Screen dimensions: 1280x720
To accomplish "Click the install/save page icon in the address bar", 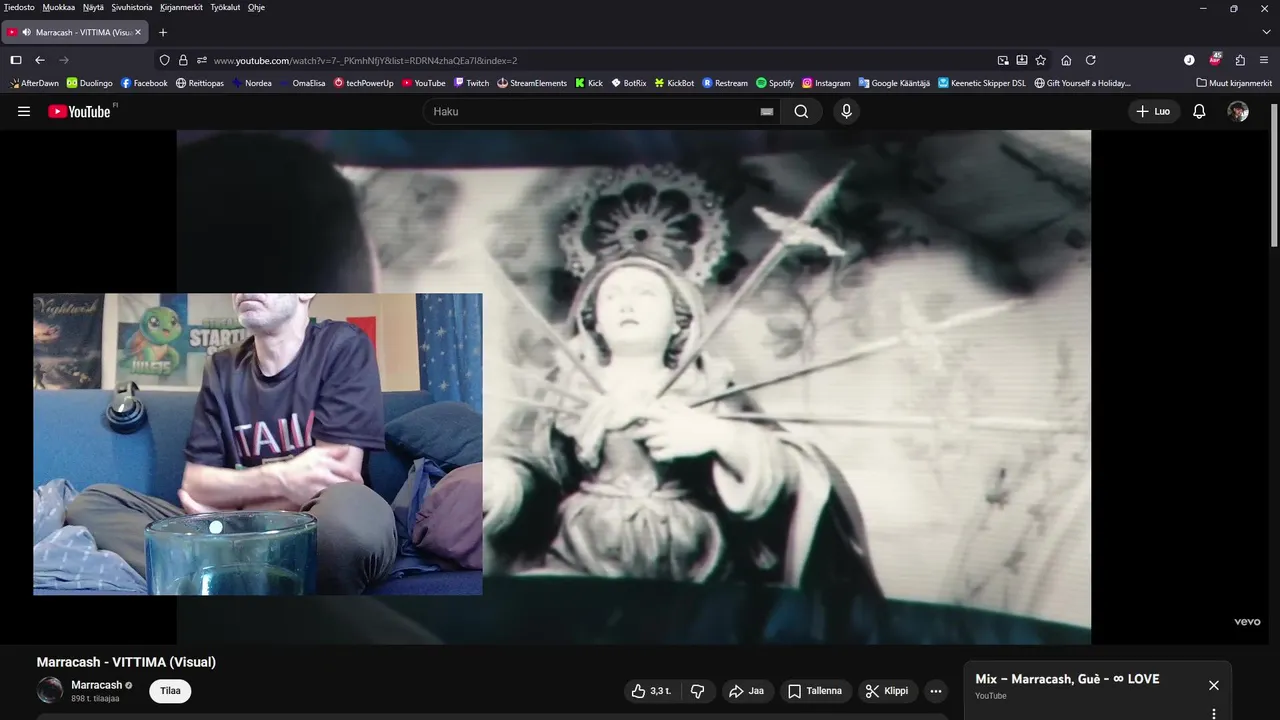I will pos(1022,60).
